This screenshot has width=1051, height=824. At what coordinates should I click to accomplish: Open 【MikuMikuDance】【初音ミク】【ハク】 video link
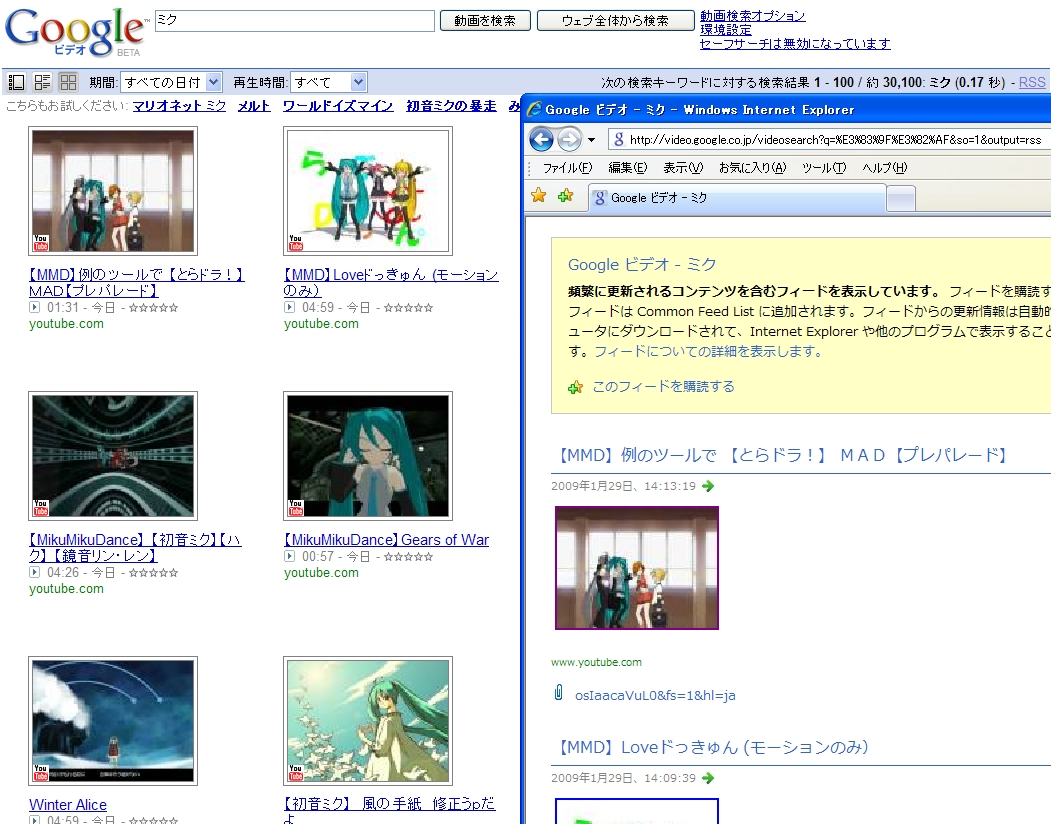click(135, 547)
